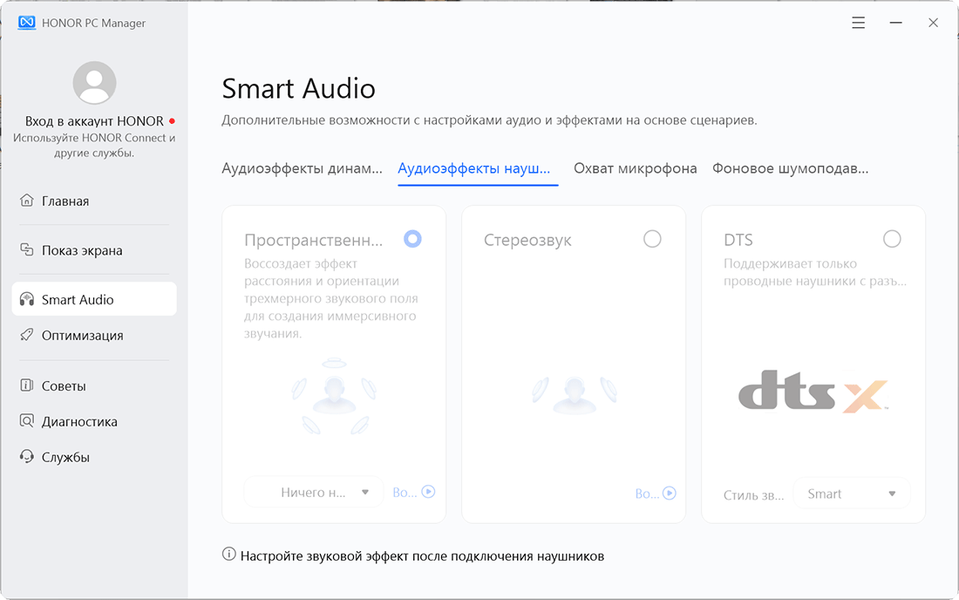Click the stereo sound illustration
Image resolution: width=959 pixels, height=600 pixels.
(x=574, y=394)
